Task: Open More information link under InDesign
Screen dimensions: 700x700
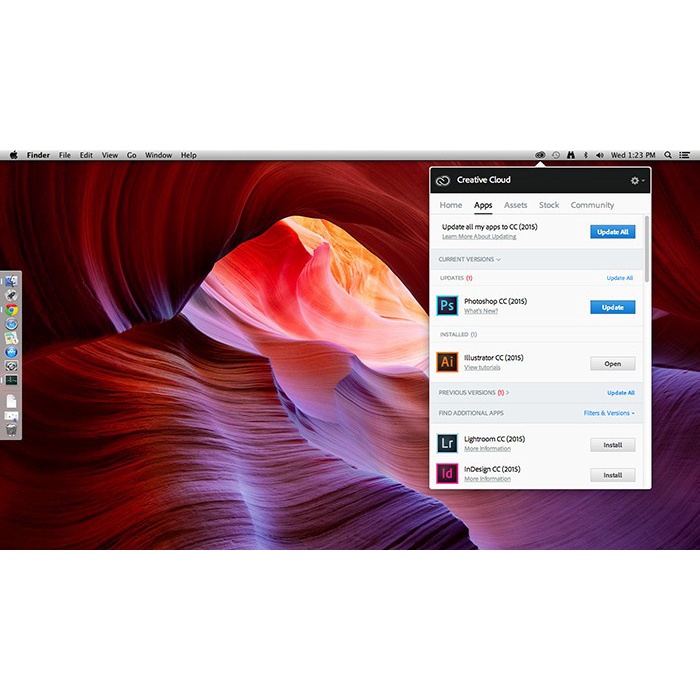Action: tap(487, 479)
